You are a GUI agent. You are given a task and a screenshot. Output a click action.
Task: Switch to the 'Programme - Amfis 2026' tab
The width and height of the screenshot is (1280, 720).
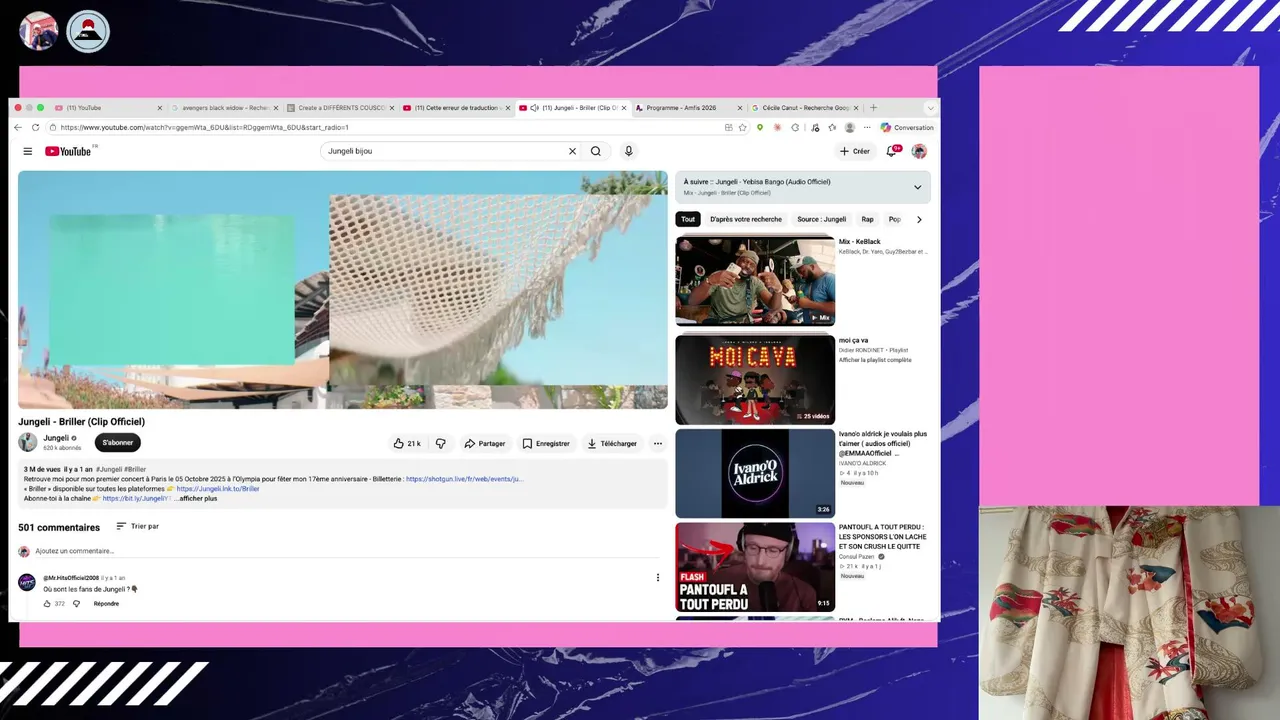click(x=689, y=107)
